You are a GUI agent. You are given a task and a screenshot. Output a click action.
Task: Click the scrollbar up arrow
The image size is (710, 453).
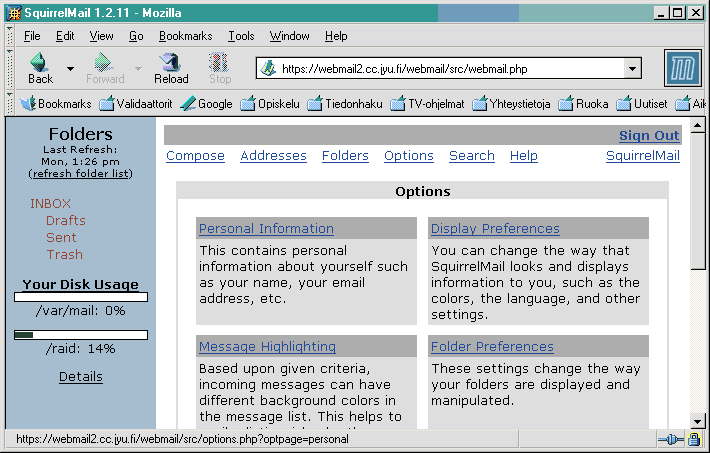tap(697, 125)
